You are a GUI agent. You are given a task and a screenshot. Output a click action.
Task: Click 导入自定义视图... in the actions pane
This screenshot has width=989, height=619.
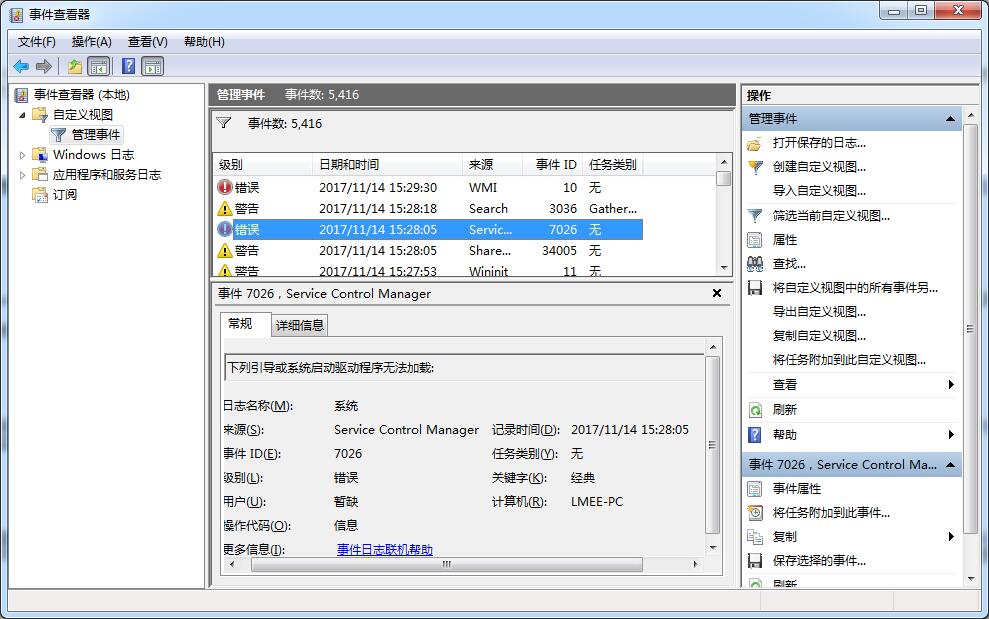(x=819, y=191)
